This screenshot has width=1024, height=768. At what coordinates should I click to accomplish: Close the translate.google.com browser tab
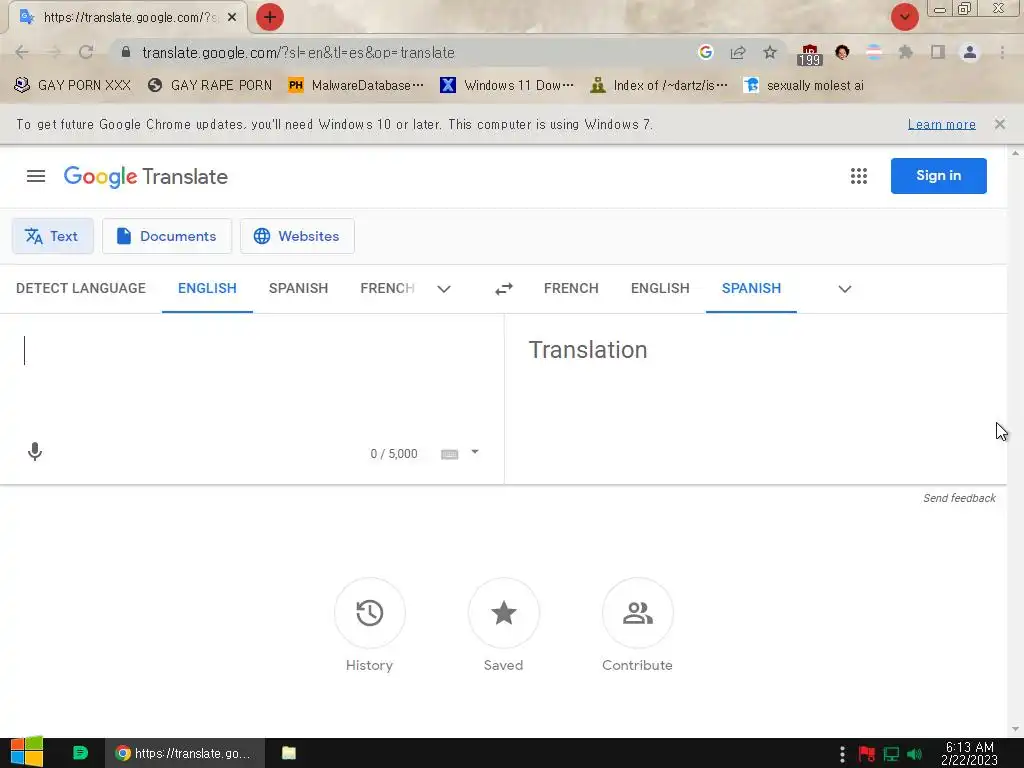click(232, 18)
